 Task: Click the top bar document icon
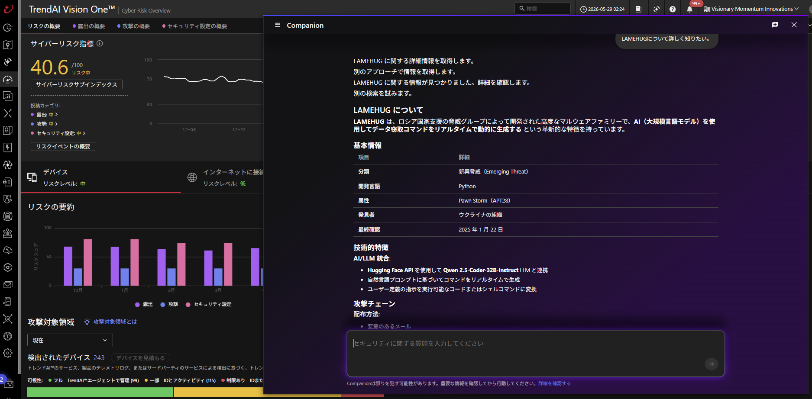tap(639, 9)
